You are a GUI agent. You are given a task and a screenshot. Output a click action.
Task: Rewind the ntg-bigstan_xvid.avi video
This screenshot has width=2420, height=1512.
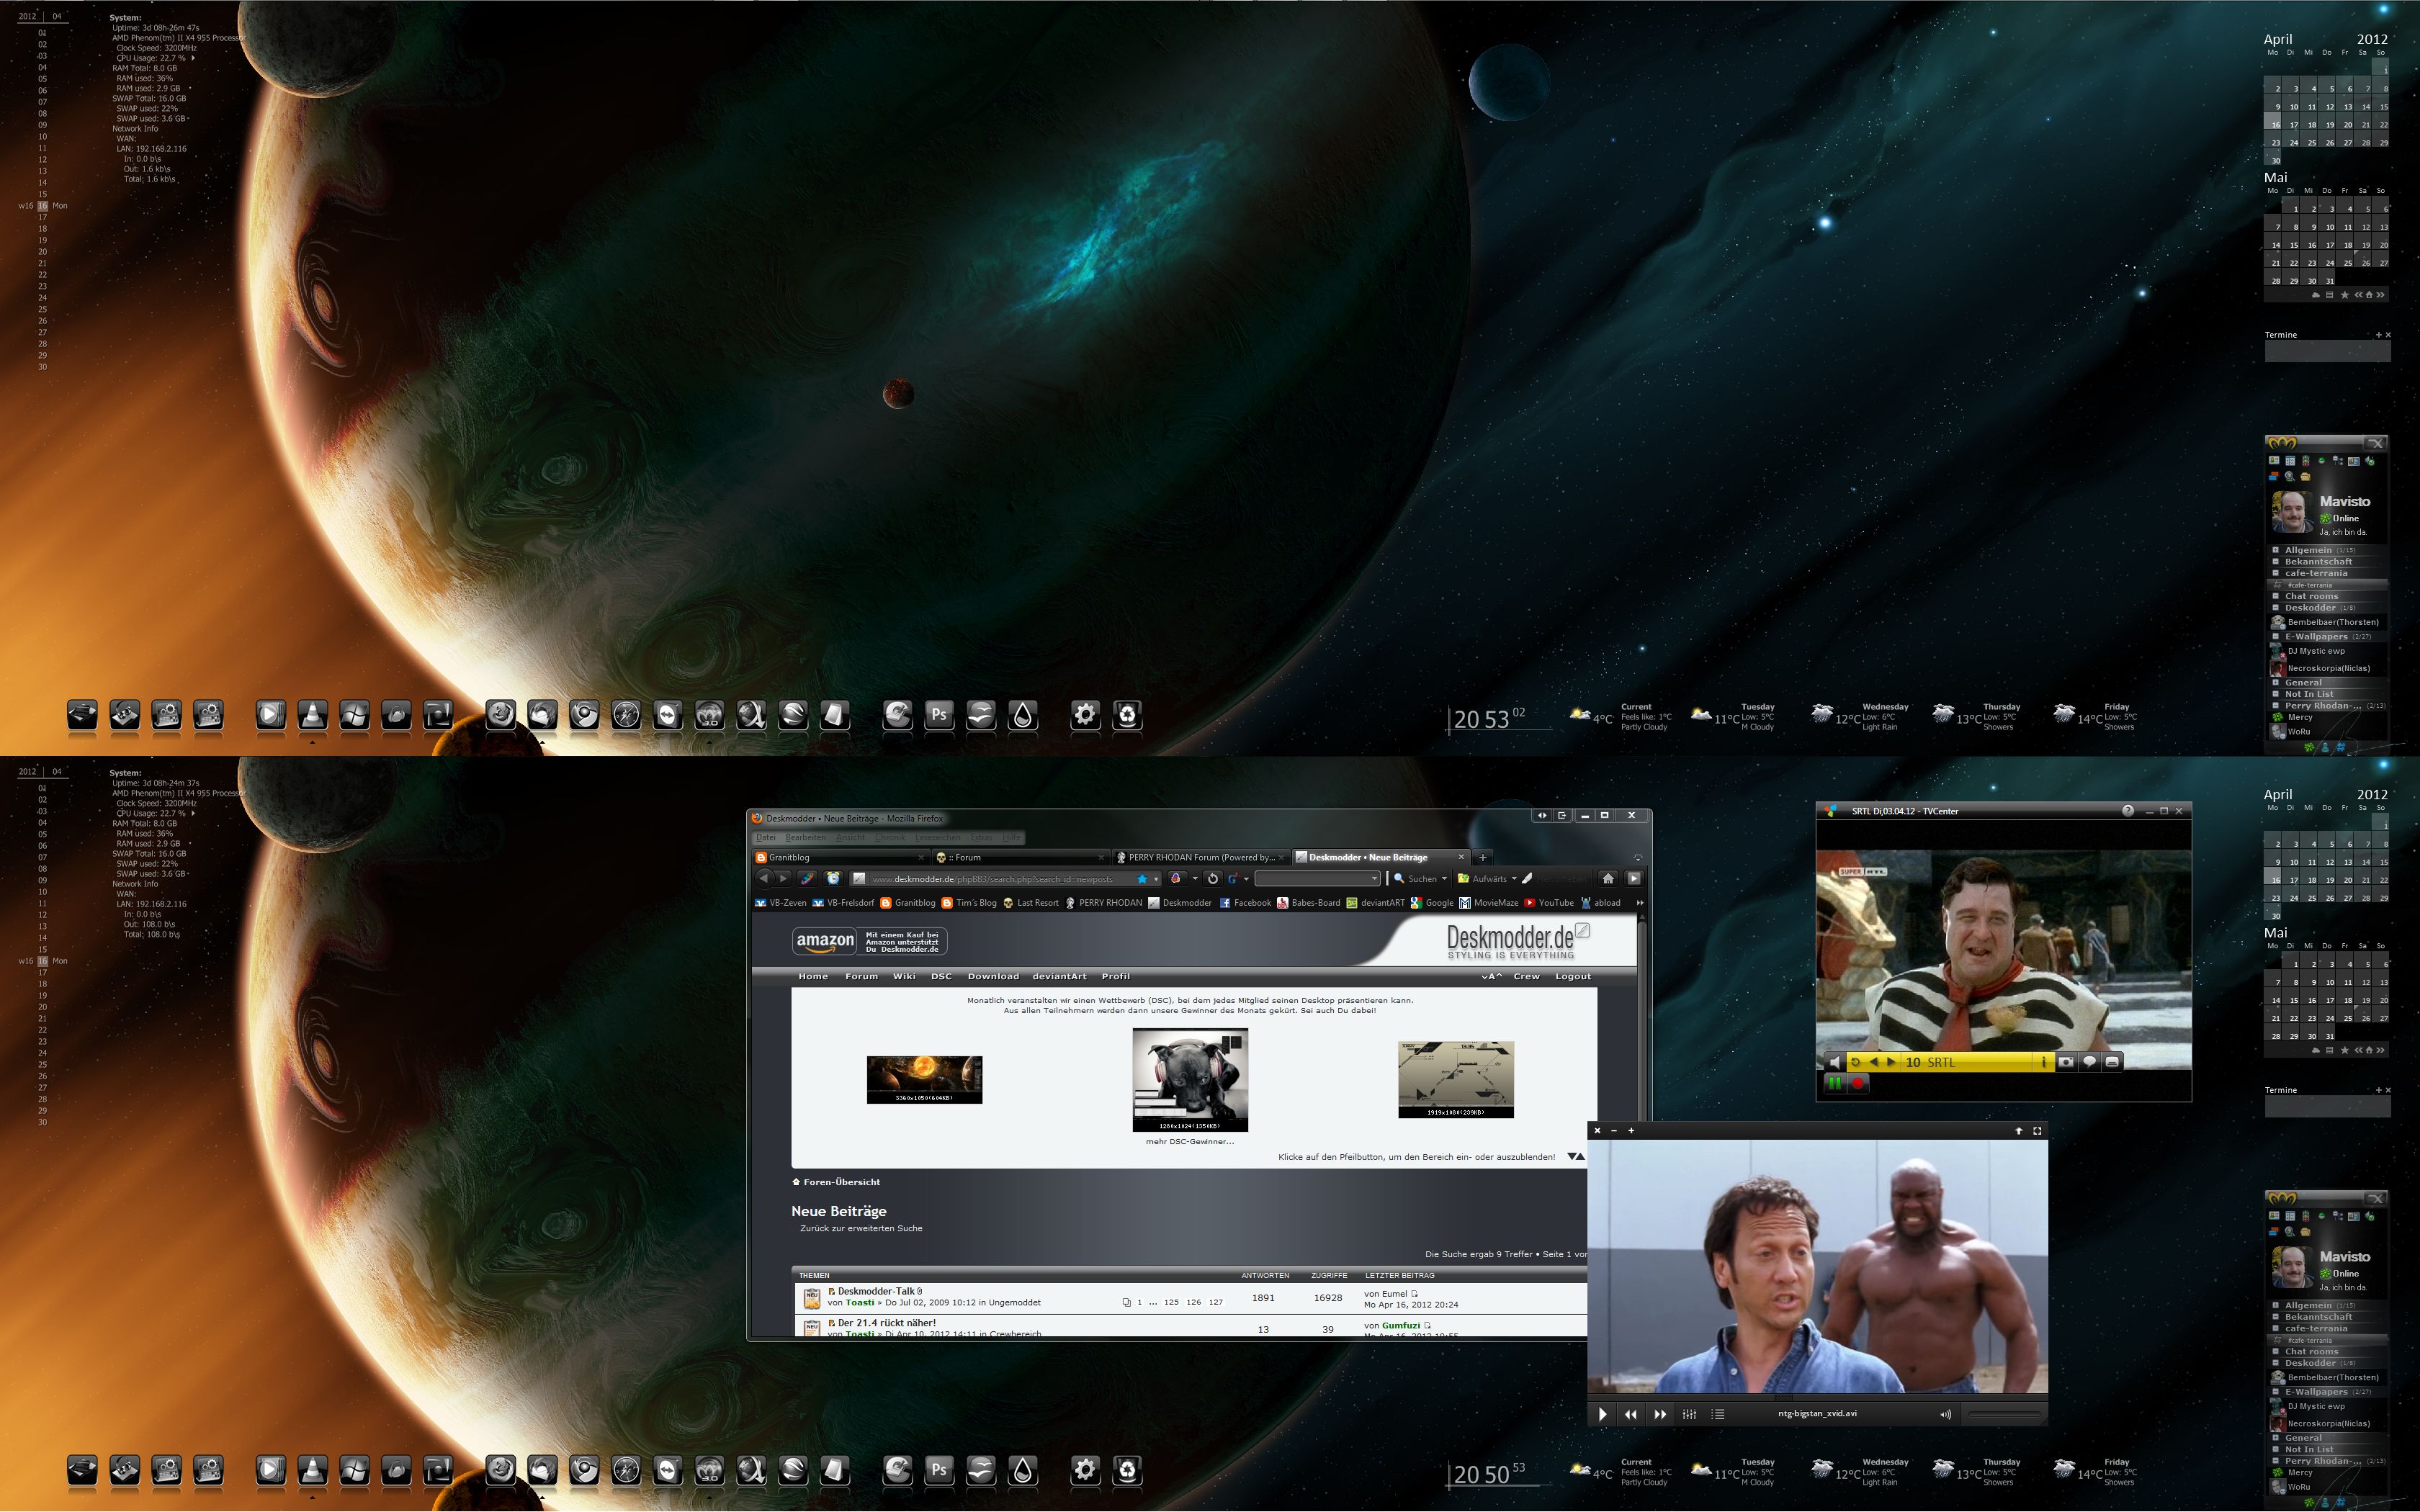(x=1631, y=1414)
